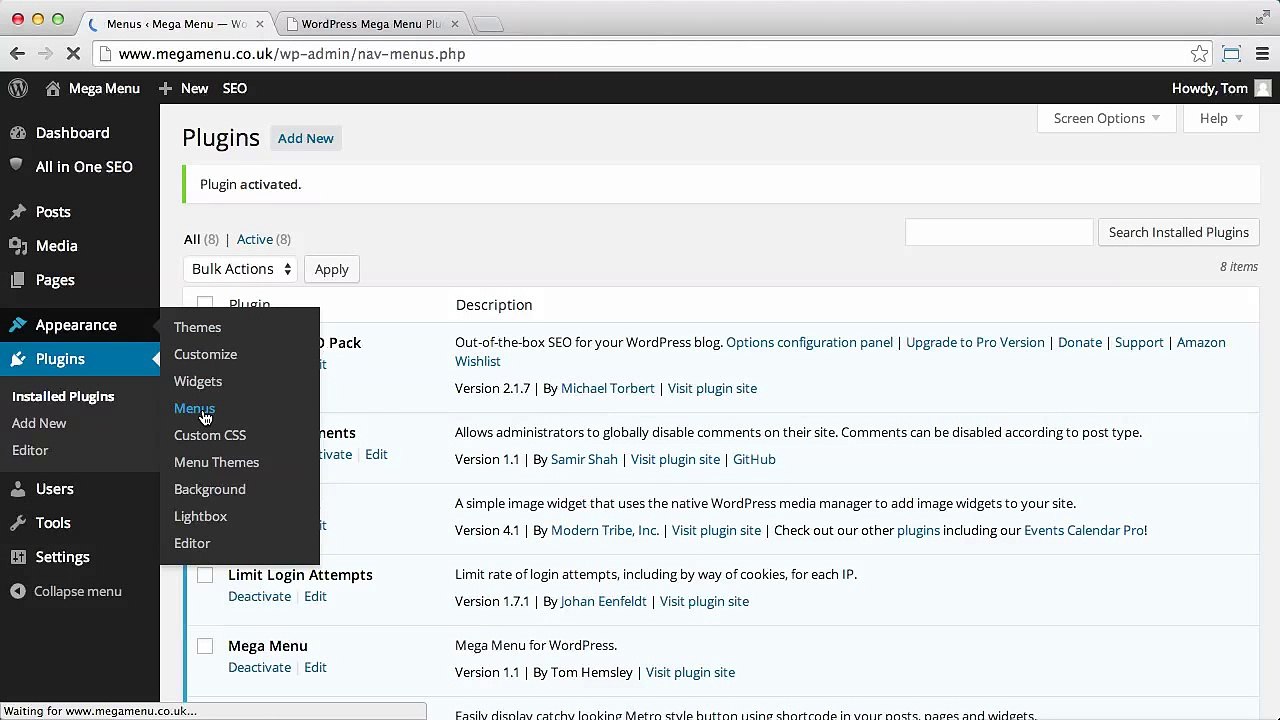Screen dimensions: 1280x720
Task: Select Lightbox in Appearance flyout
Action: (x=200, y=516)
